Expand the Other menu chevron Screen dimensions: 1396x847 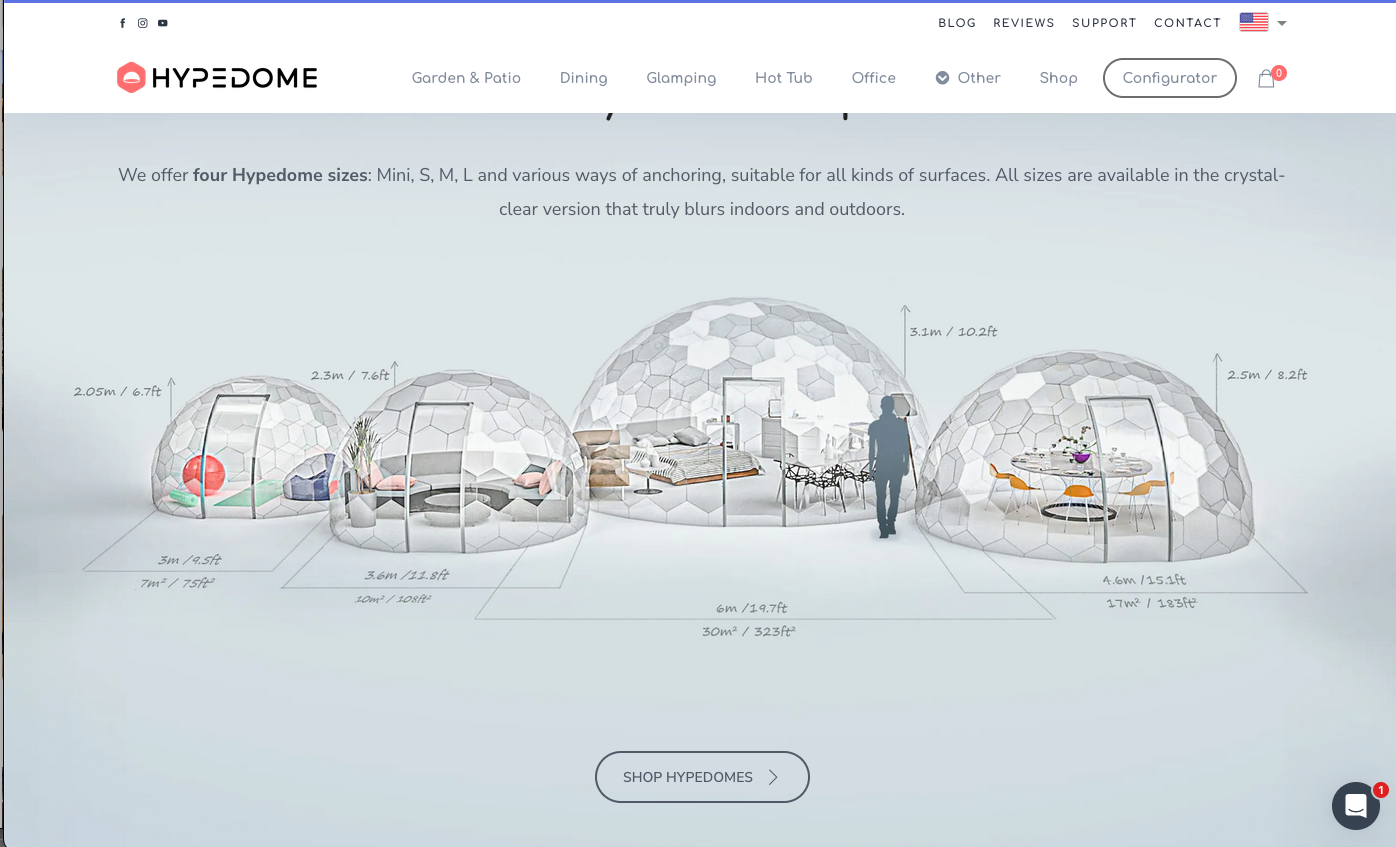pyautogui.click(x=942, y=78)
